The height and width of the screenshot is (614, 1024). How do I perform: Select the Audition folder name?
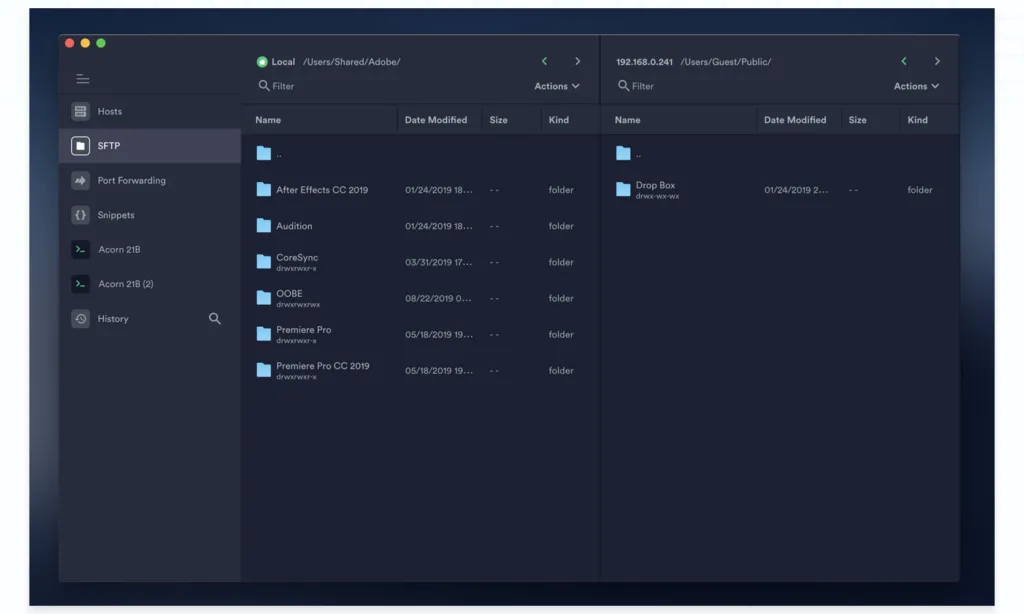coord(294,226)
